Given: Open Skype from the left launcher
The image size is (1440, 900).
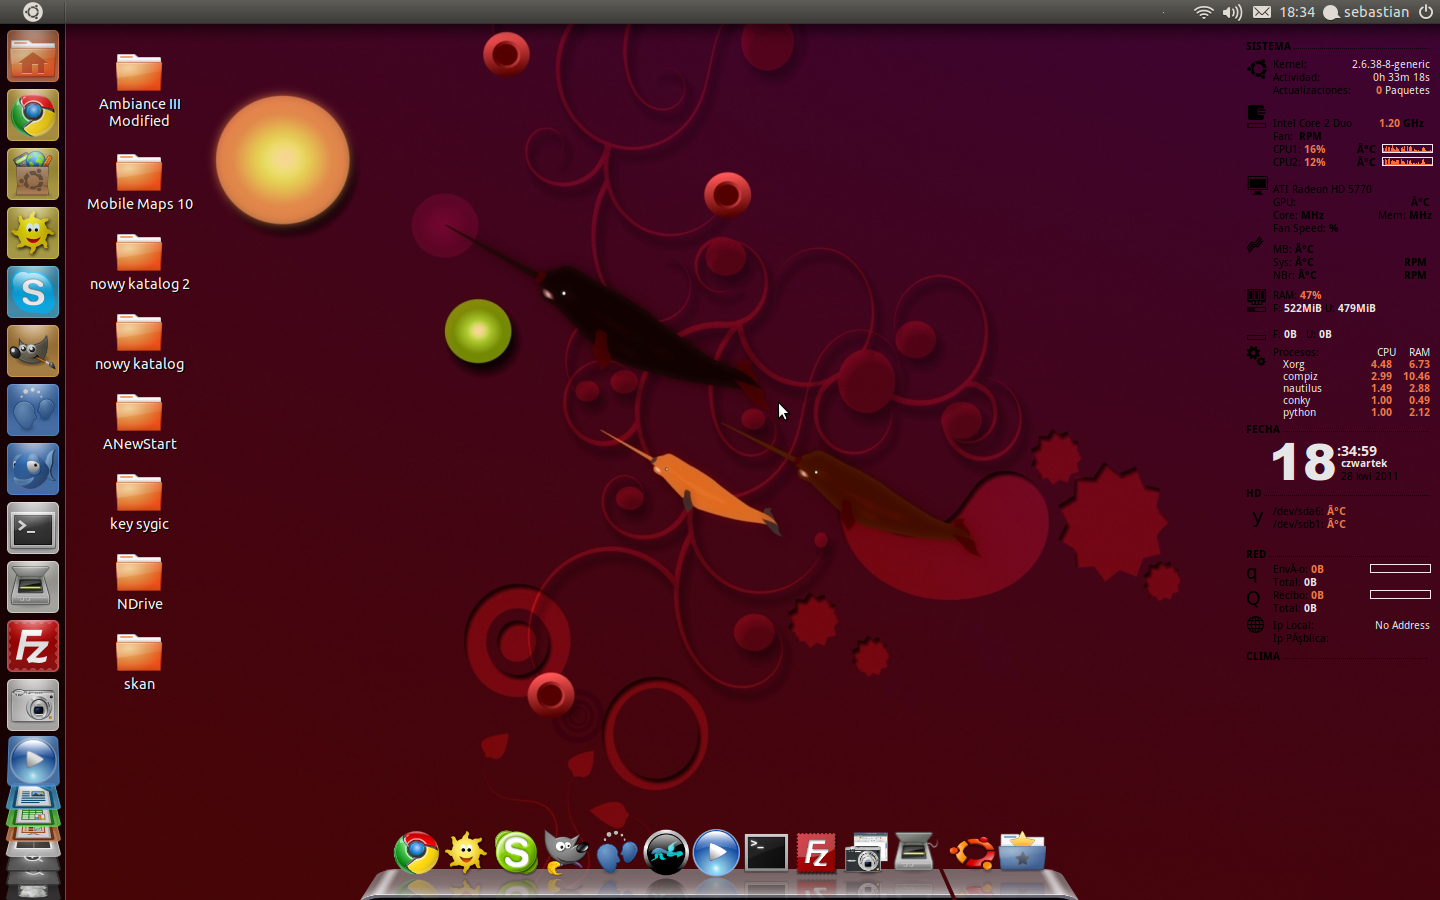Looking at the screenshot, I should [33, 292].
